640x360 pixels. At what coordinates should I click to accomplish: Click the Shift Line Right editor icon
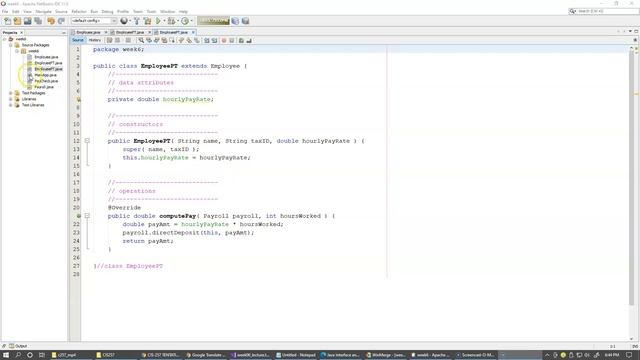coord(214,40)
